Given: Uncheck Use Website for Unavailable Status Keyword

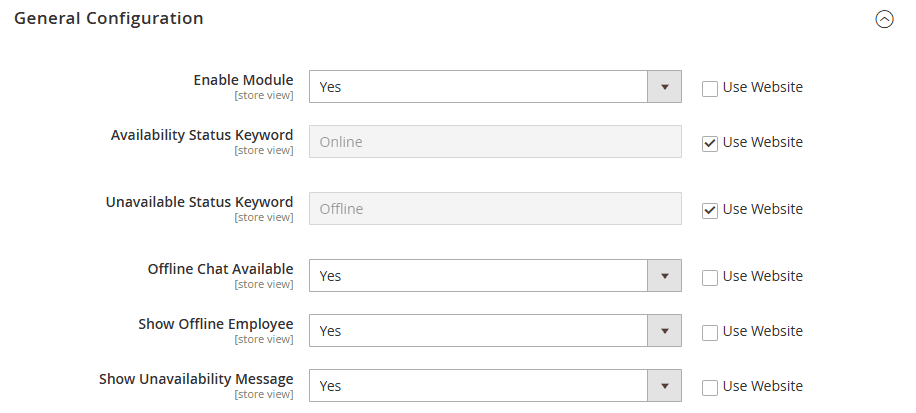Looking at the screenshot, I should click(710, 210).
